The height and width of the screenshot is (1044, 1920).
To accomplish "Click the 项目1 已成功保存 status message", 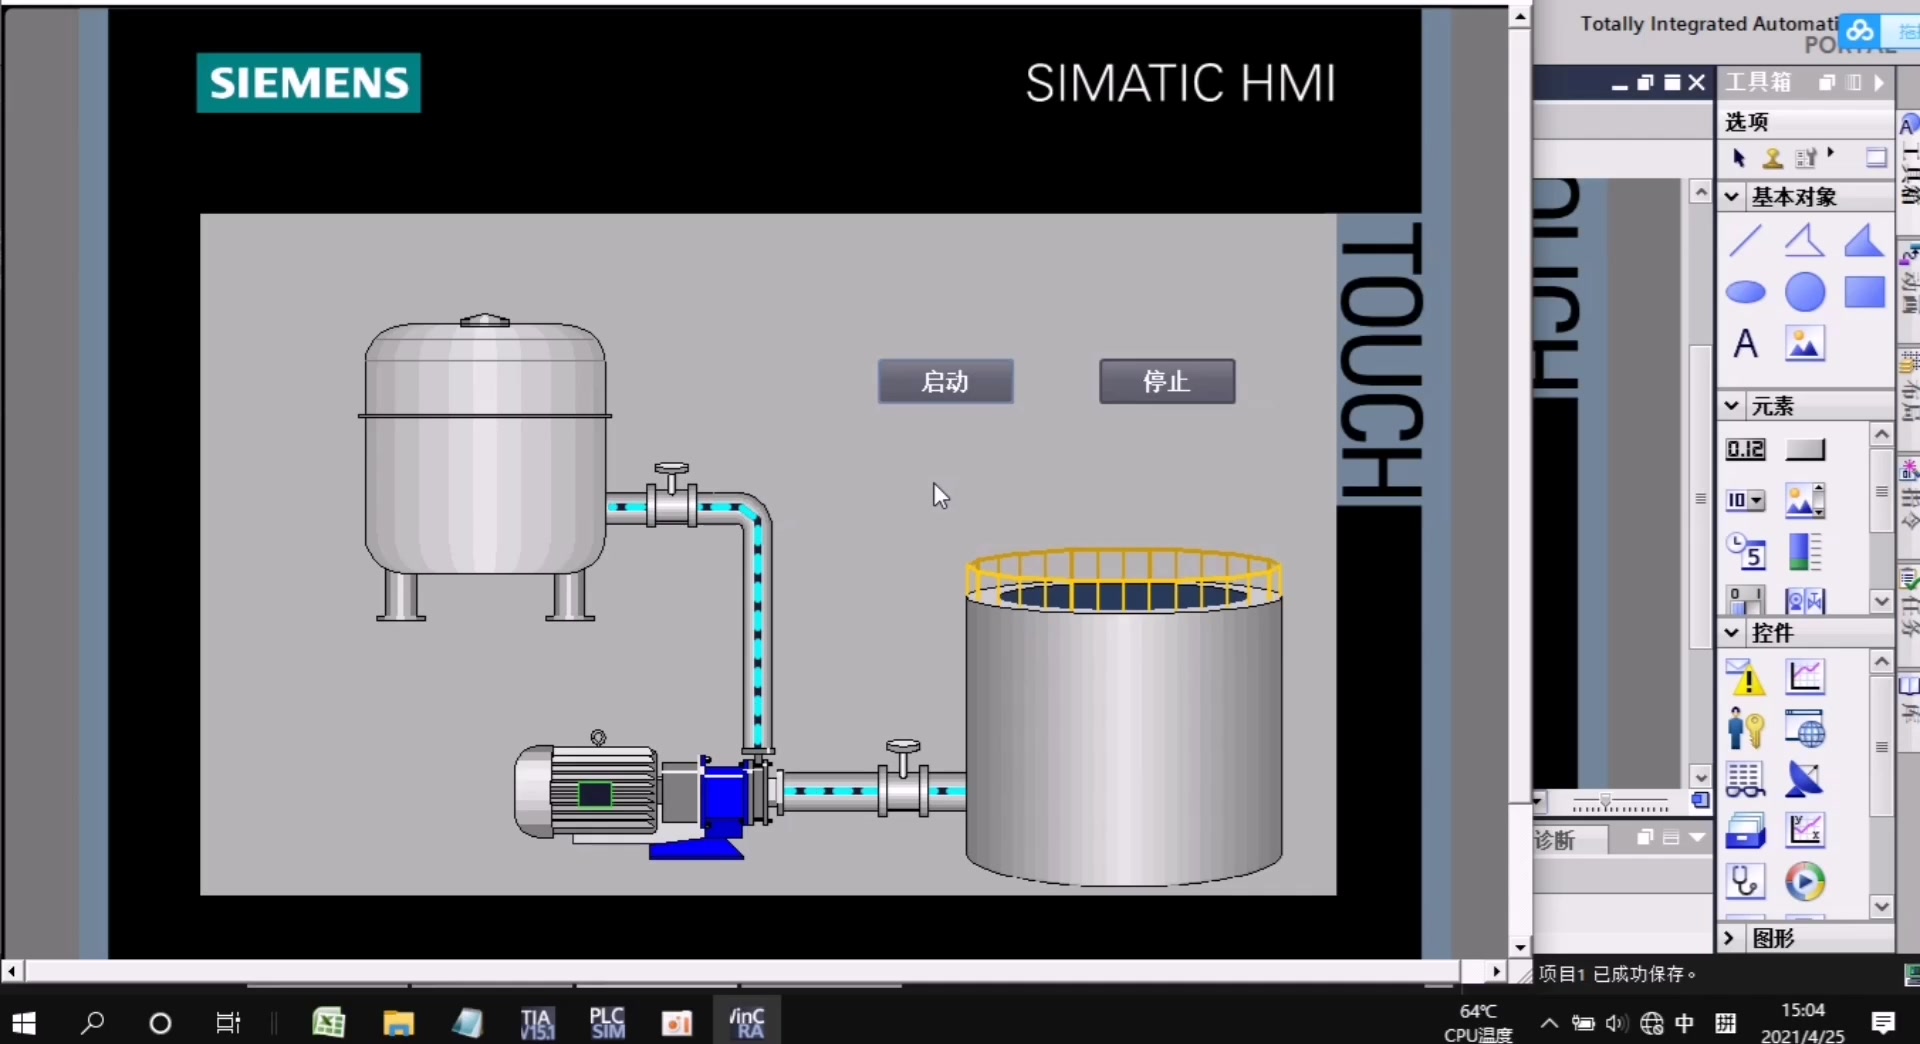I will tap(1617, 974).
